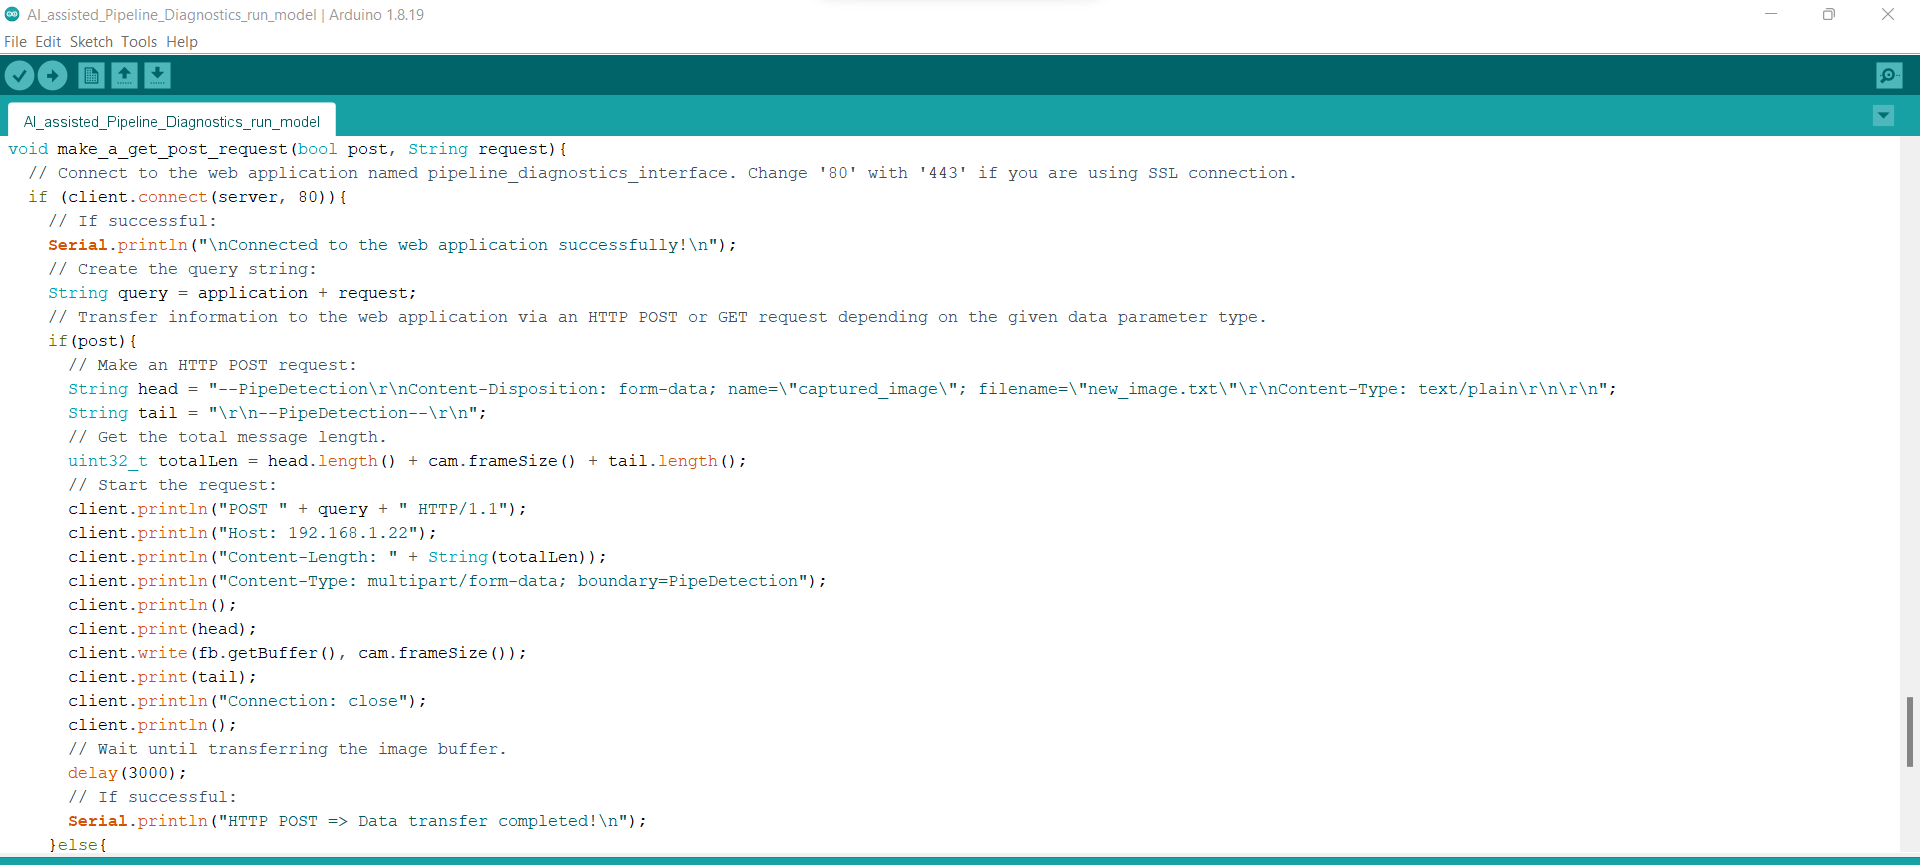This screenshot has height=865, width=1920.
Task: Click the 'String head' declaration line
Action: [x=842, y=389]
